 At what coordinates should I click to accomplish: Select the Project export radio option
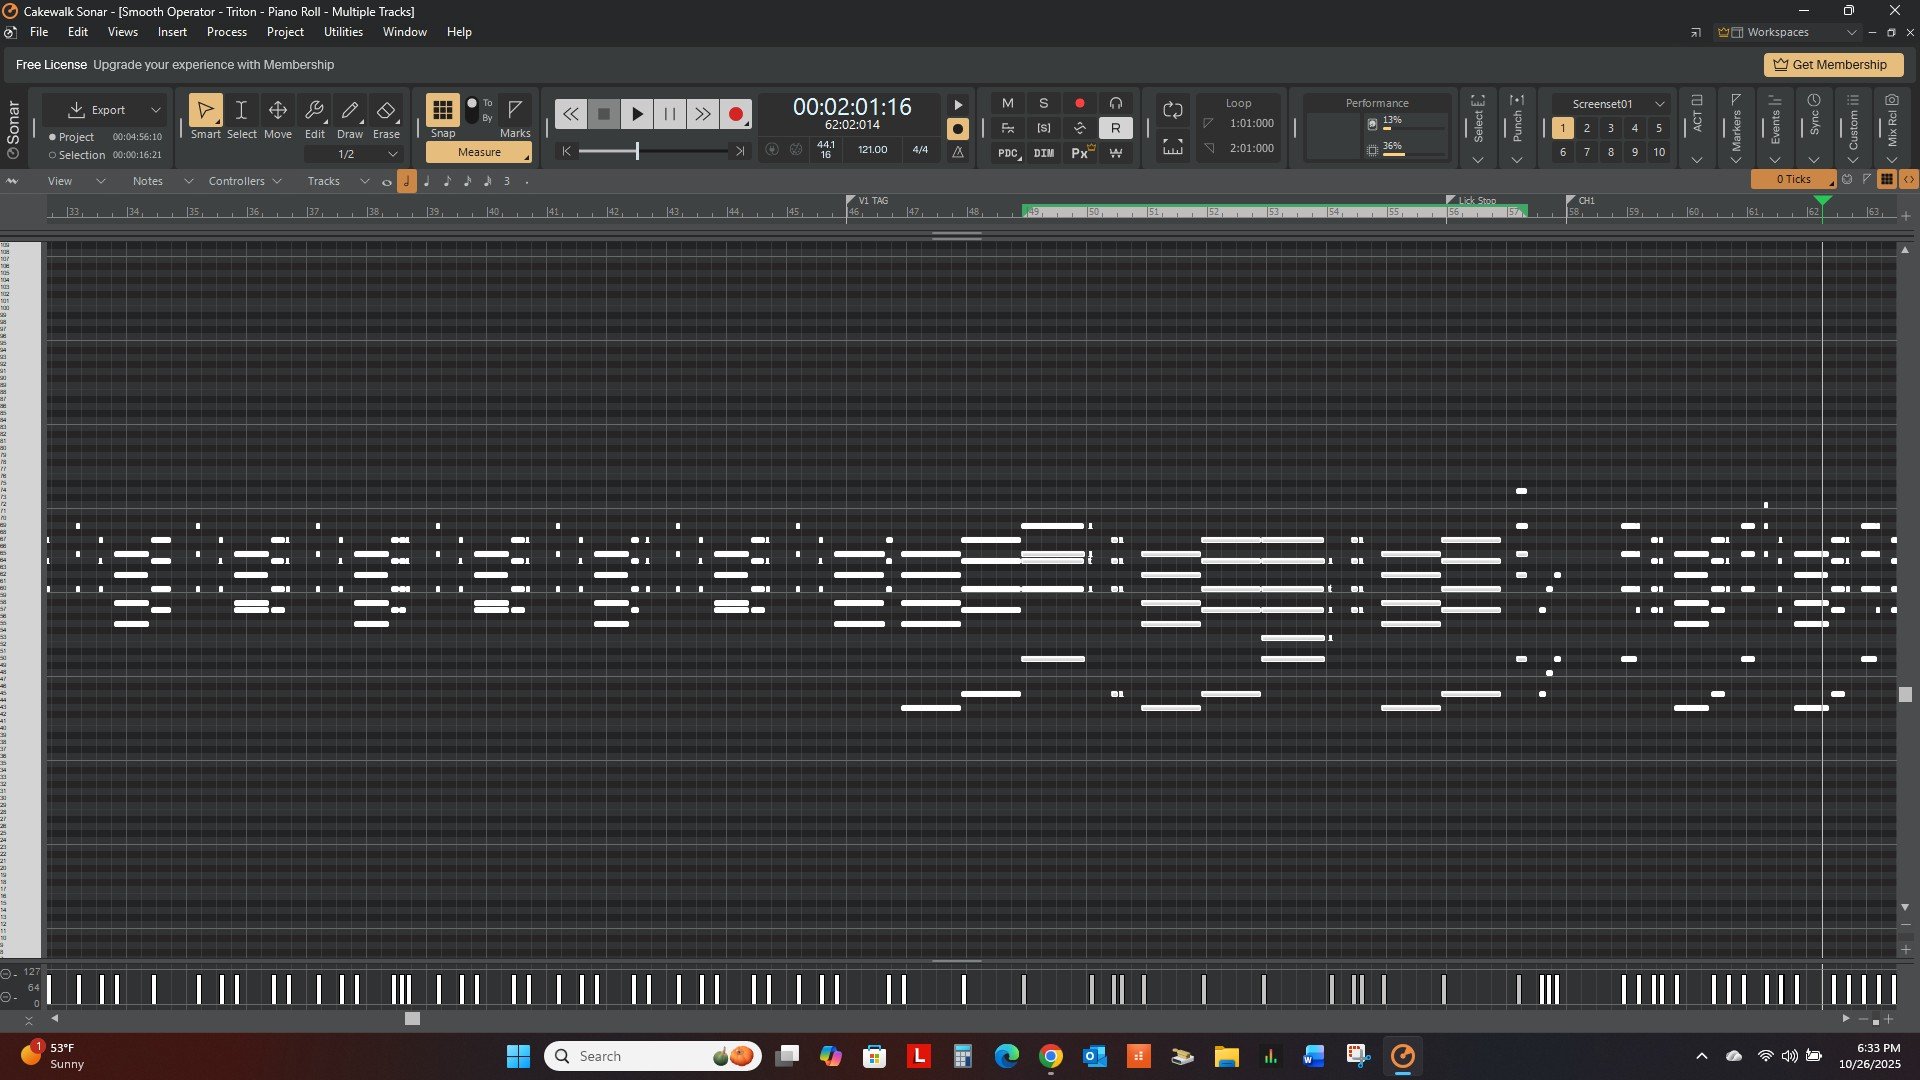[53, 137]
